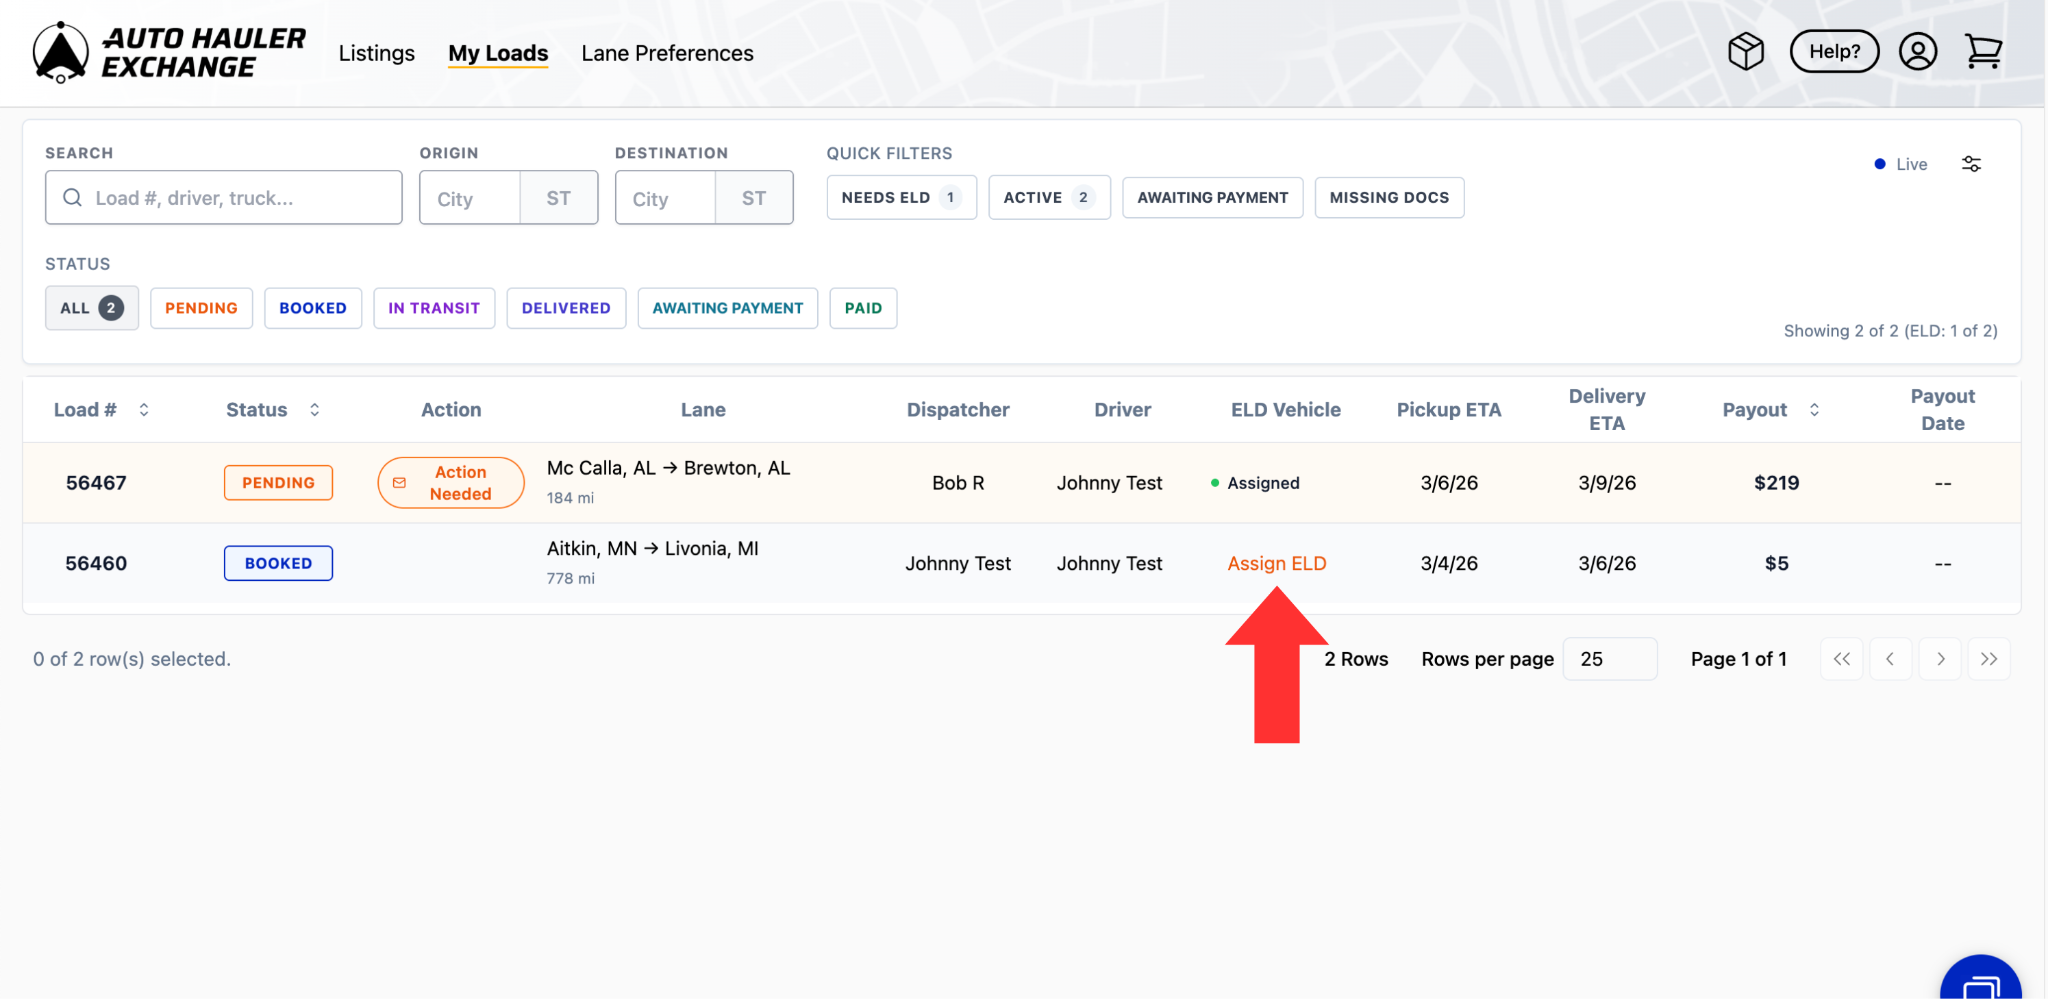Switch to the Listings tab

[x=376, y=53]
